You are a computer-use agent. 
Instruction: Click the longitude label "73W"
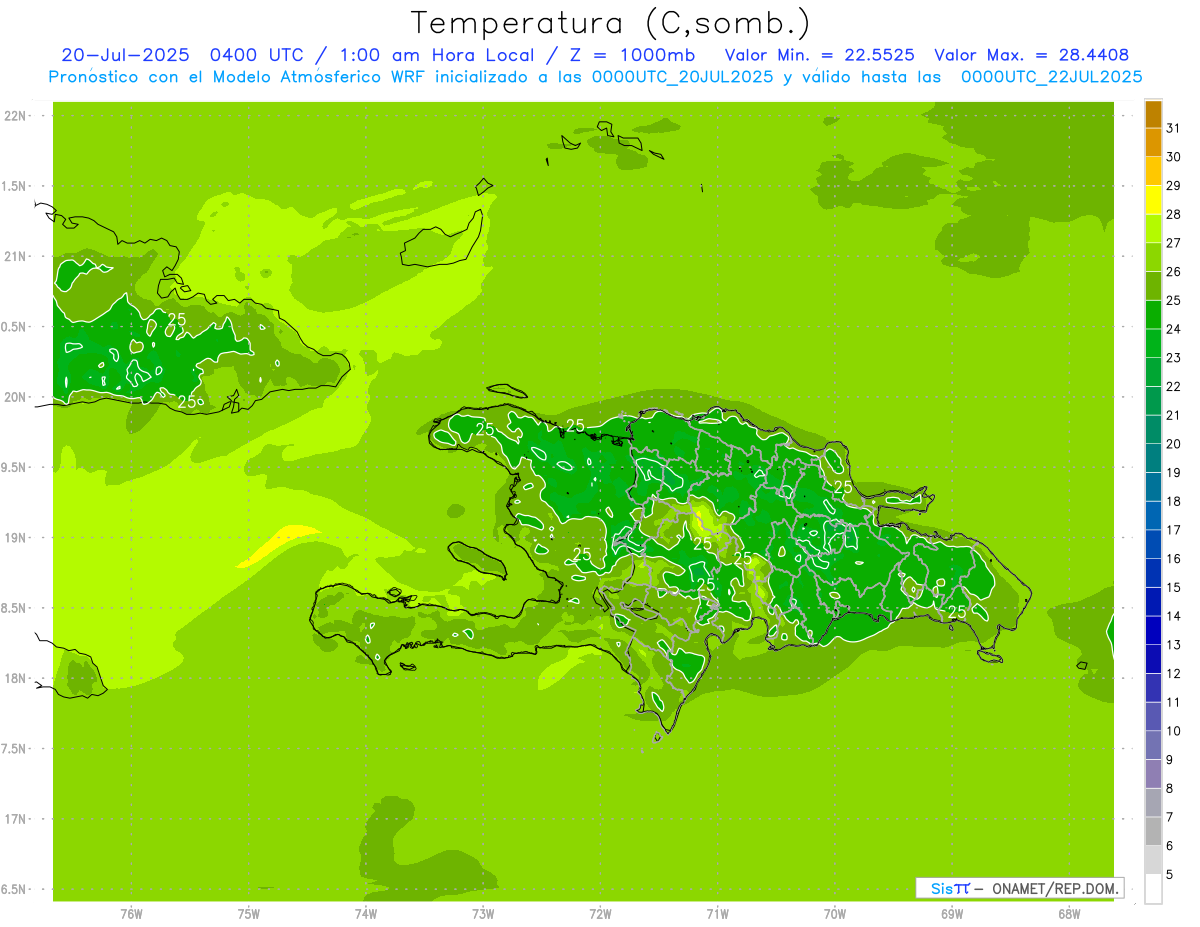(483, 914)
